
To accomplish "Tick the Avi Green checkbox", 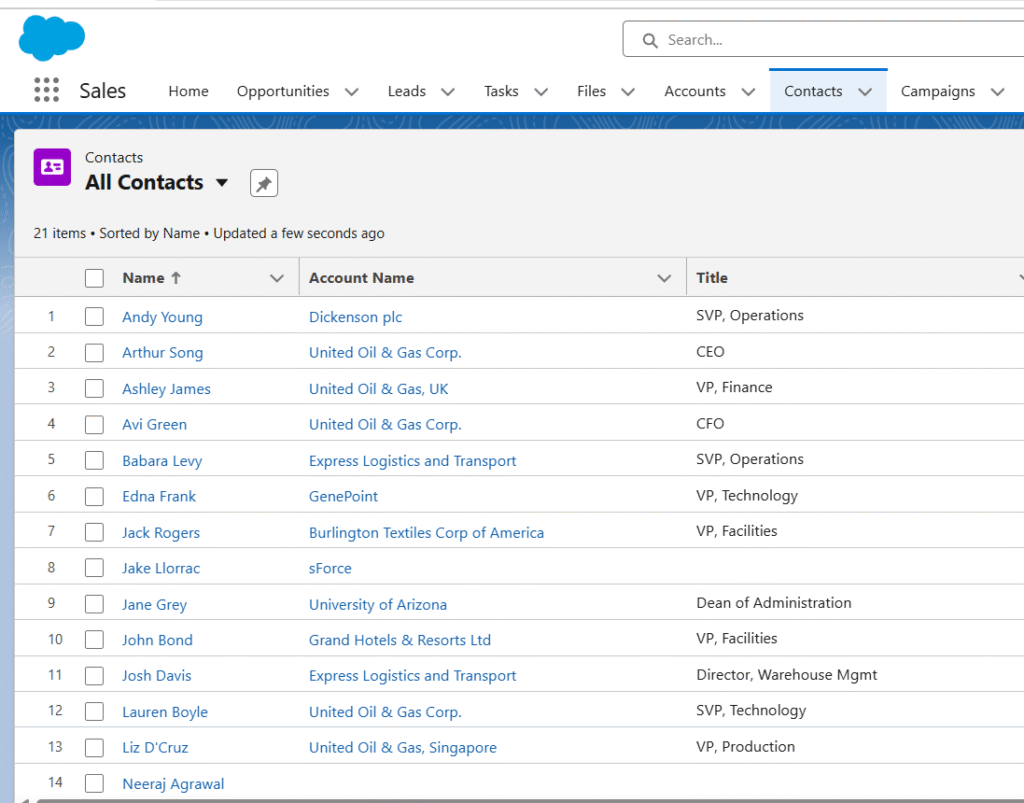I will [x=94, y=424].
